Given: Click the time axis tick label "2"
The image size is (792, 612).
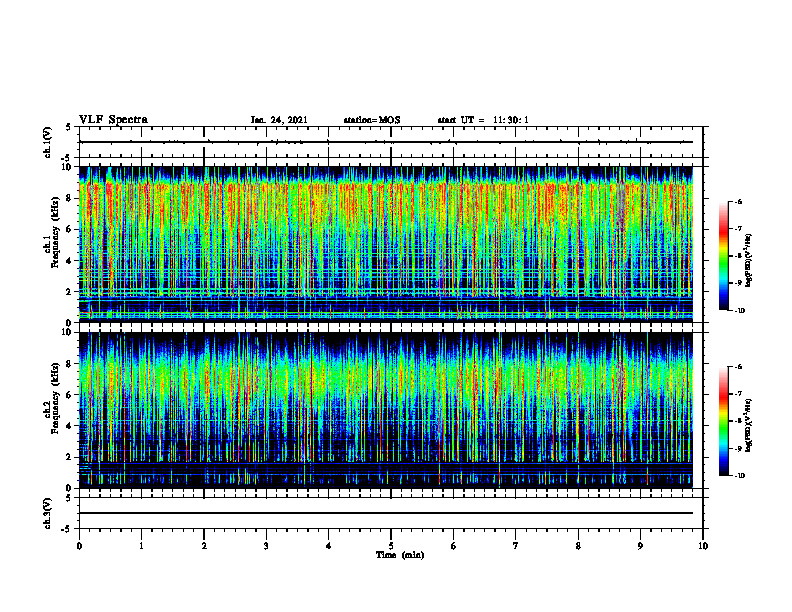Looking at the screenshot, I should point(204,546).
